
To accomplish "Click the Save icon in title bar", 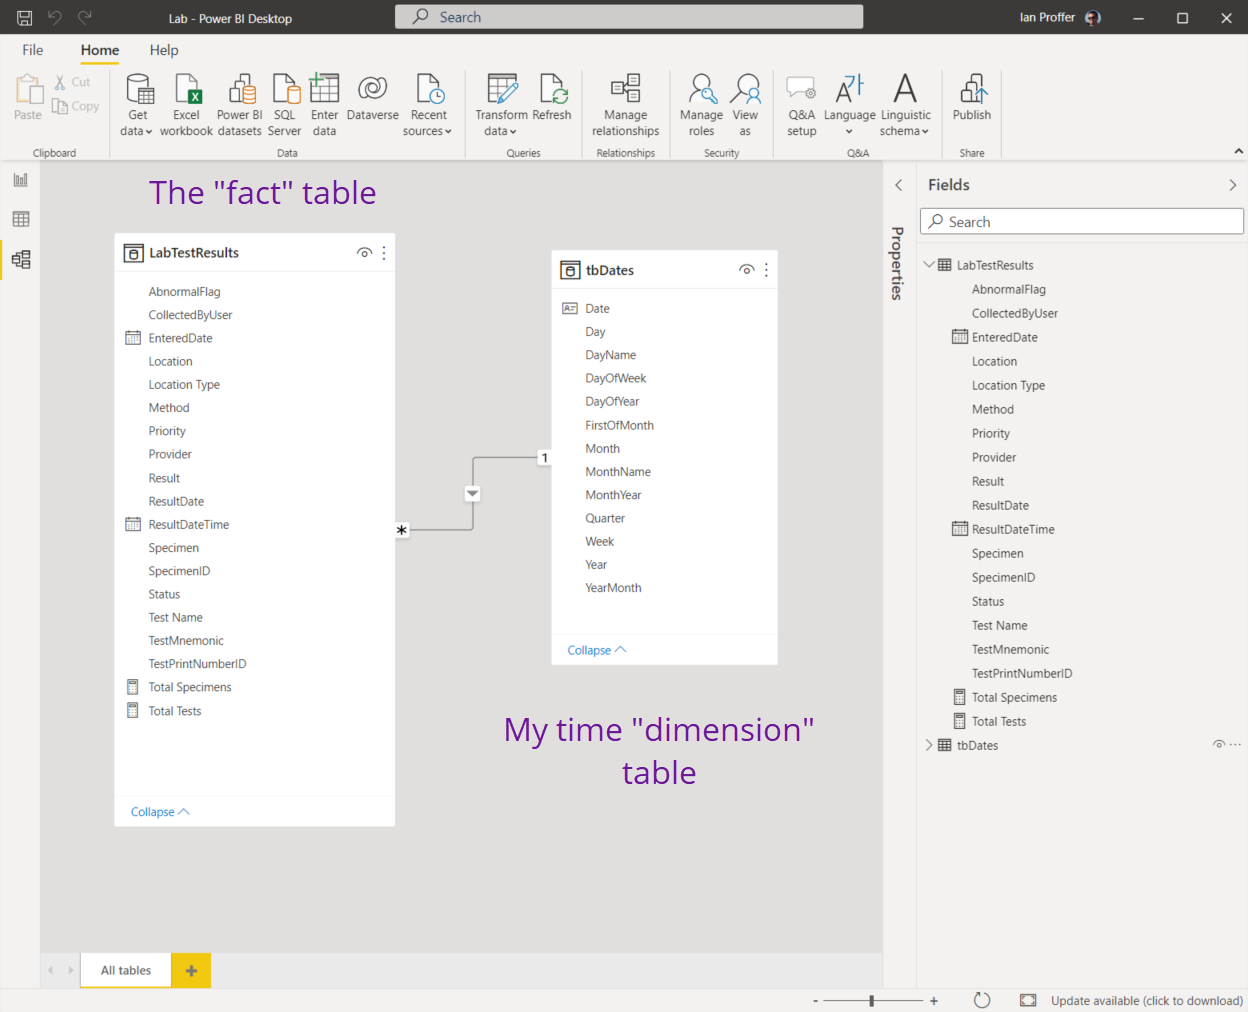I will (25, 18).
